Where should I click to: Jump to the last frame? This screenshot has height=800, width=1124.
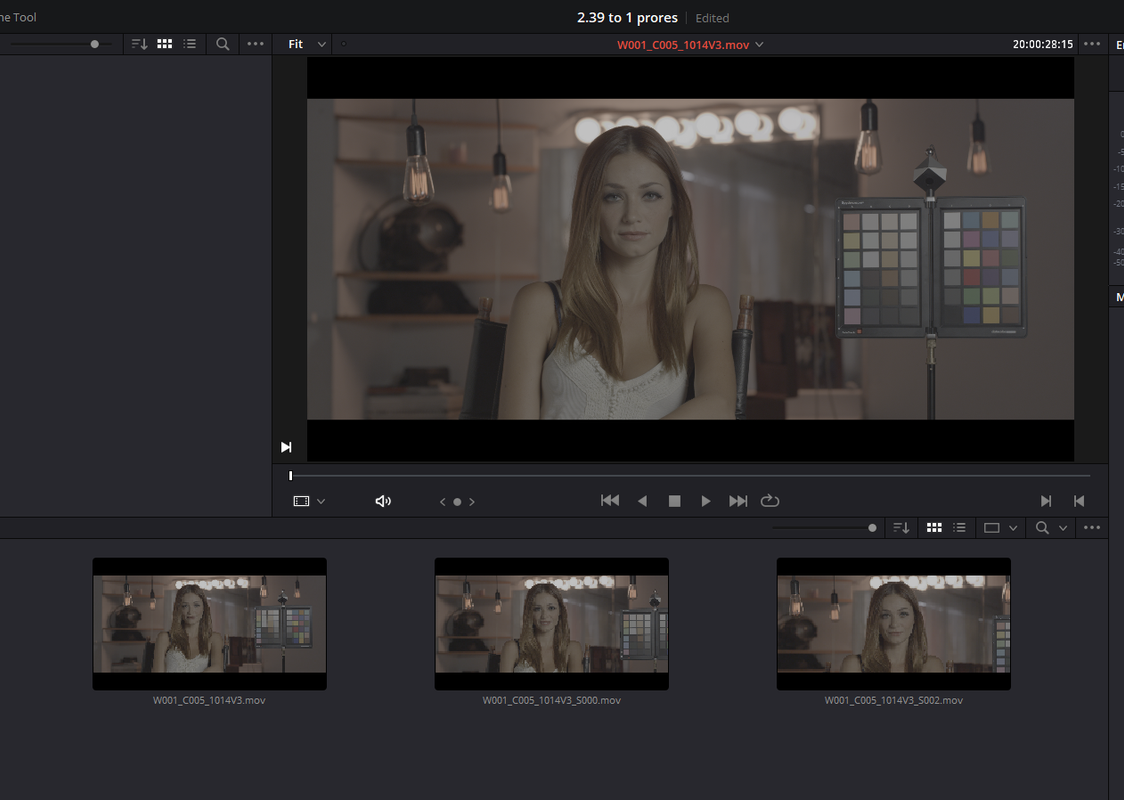(738, 501)
